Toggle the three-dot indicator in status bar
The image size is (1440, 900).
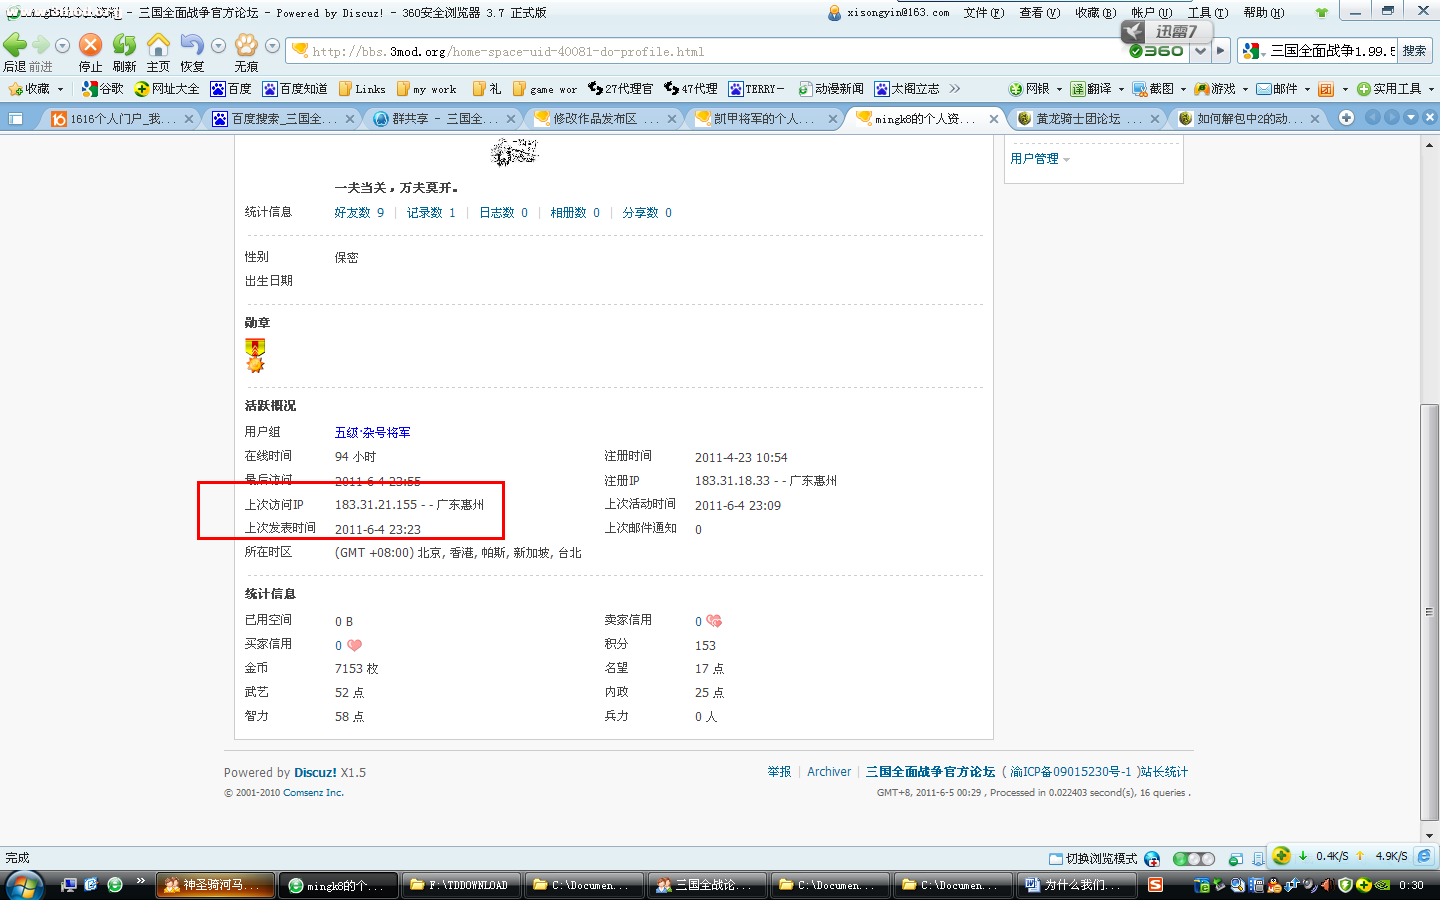coord(1193,858)
